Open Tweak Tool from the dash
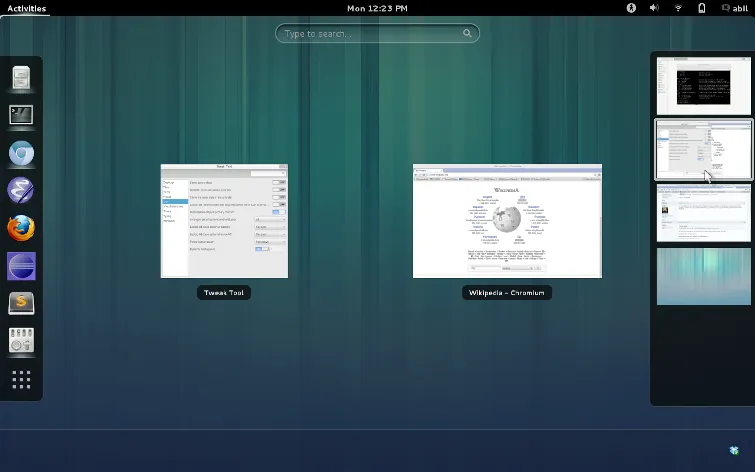The width and height of the screenshot is (755, 472). pos(21,340)
